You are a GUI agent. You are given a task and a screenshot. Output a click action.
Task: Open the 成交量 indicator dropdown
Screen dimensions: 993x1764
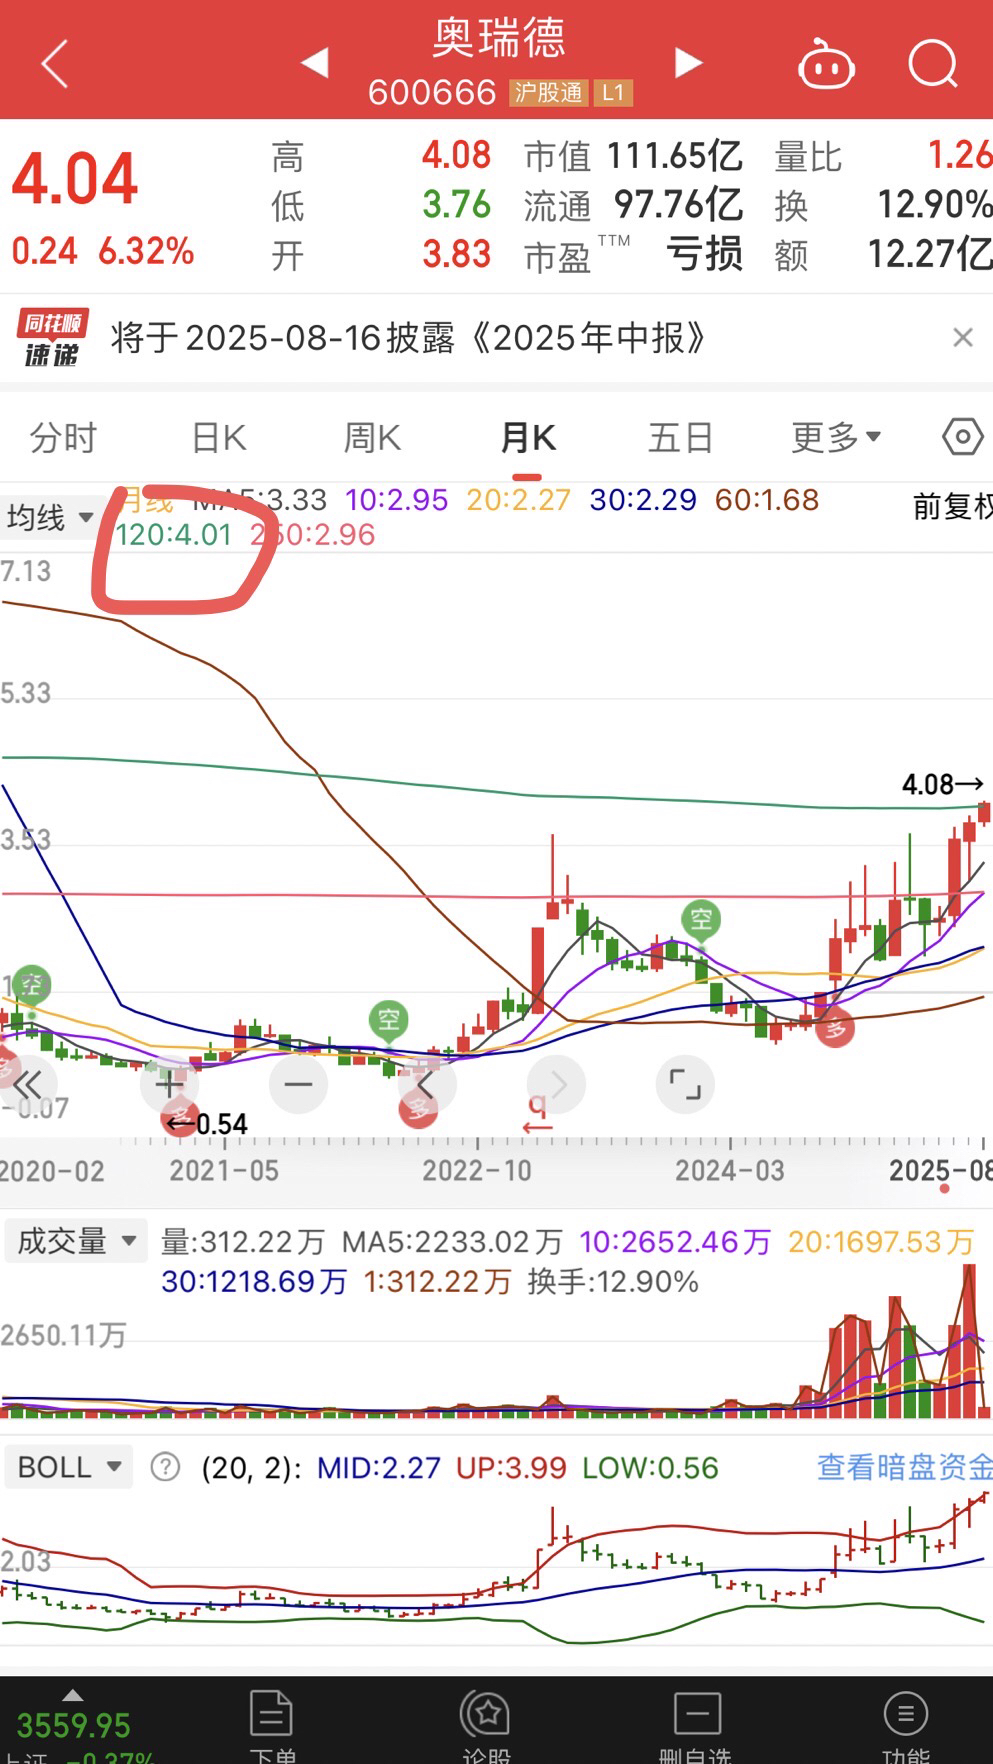(x=76, y=1241)
